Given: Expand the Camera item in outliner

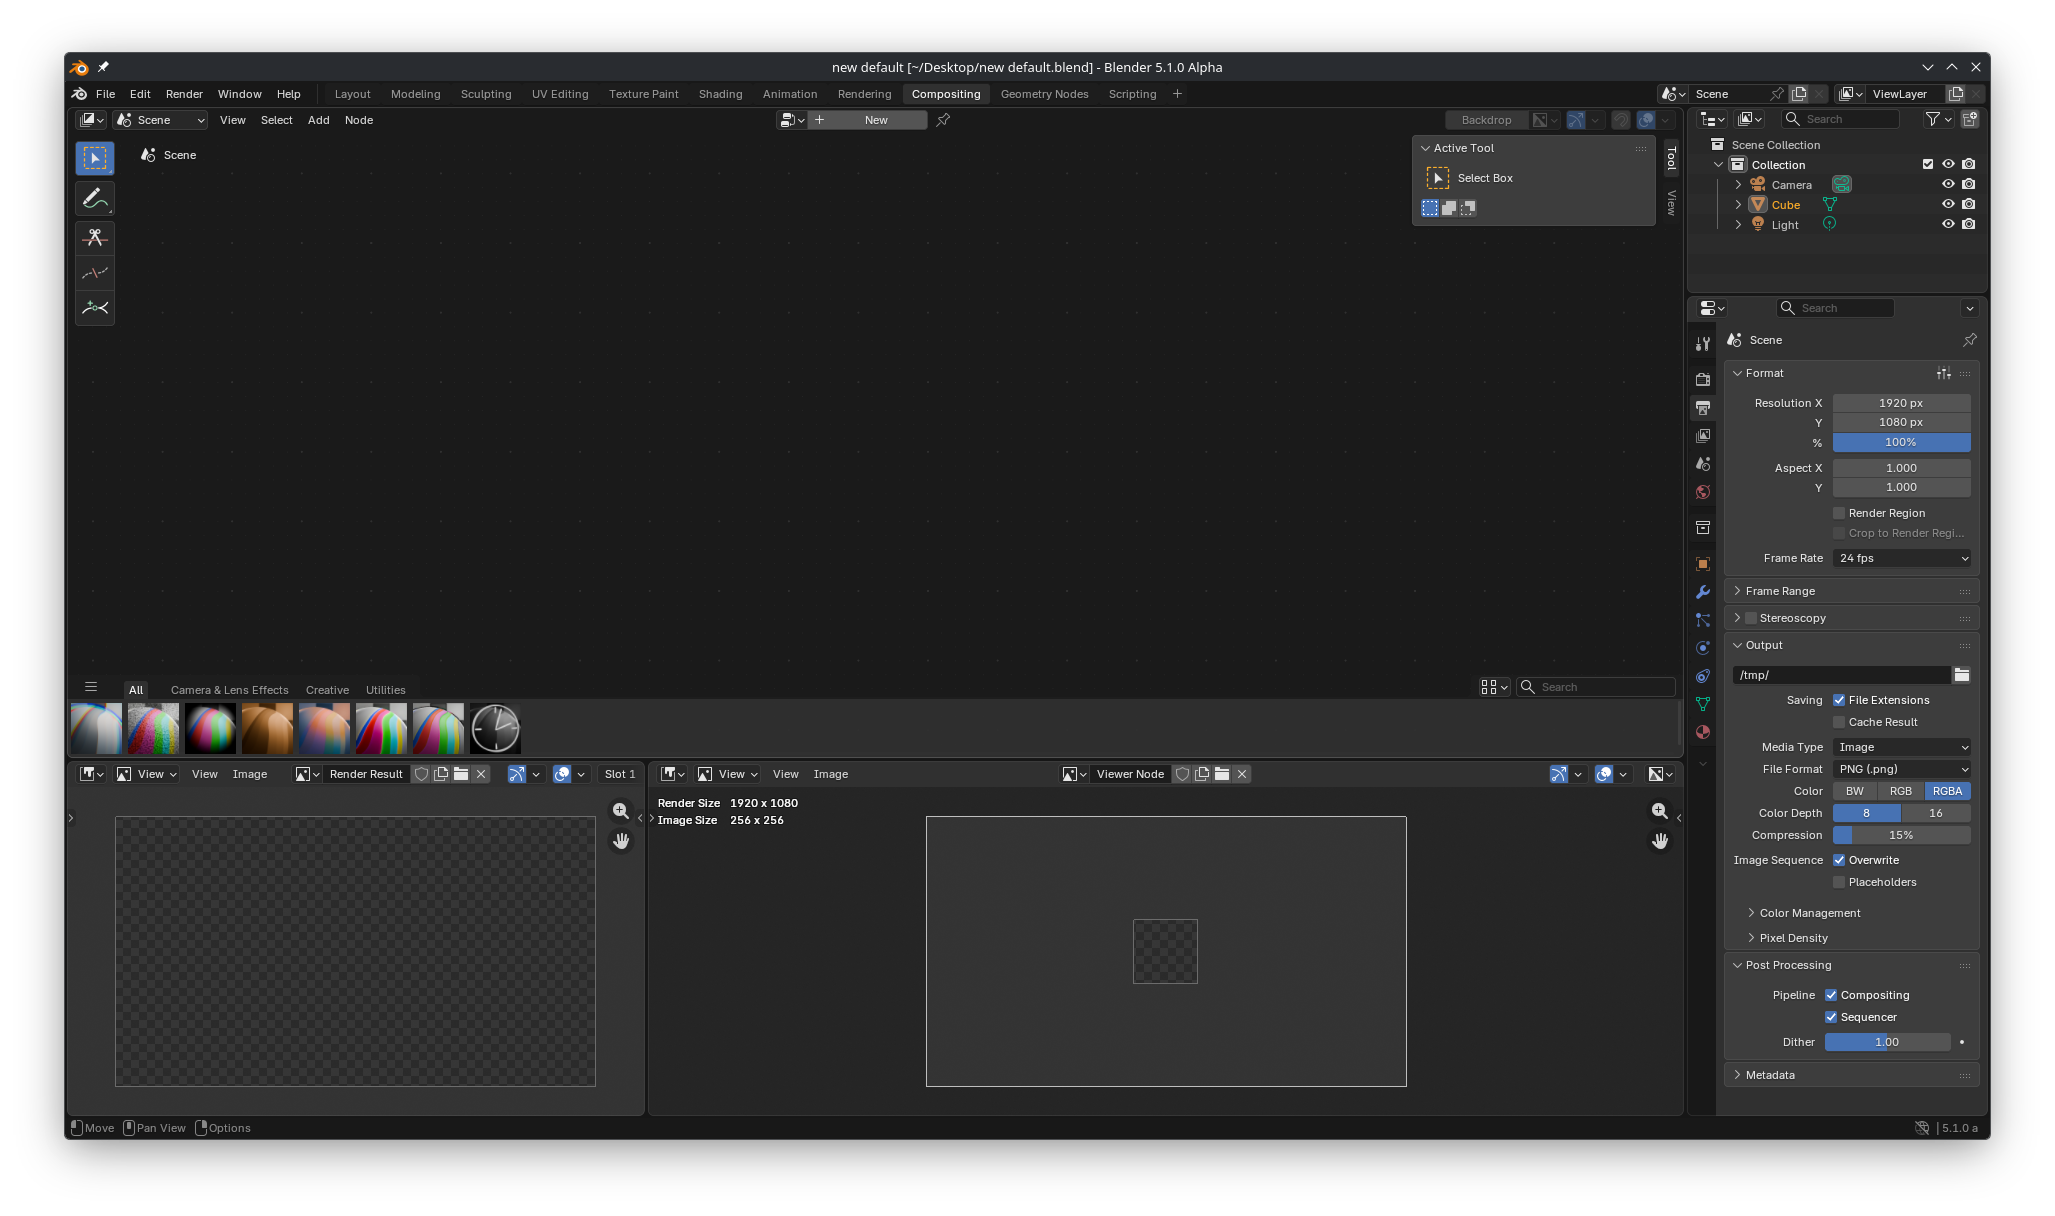Looking at the screenshot, I should (x=1738, y=185).
